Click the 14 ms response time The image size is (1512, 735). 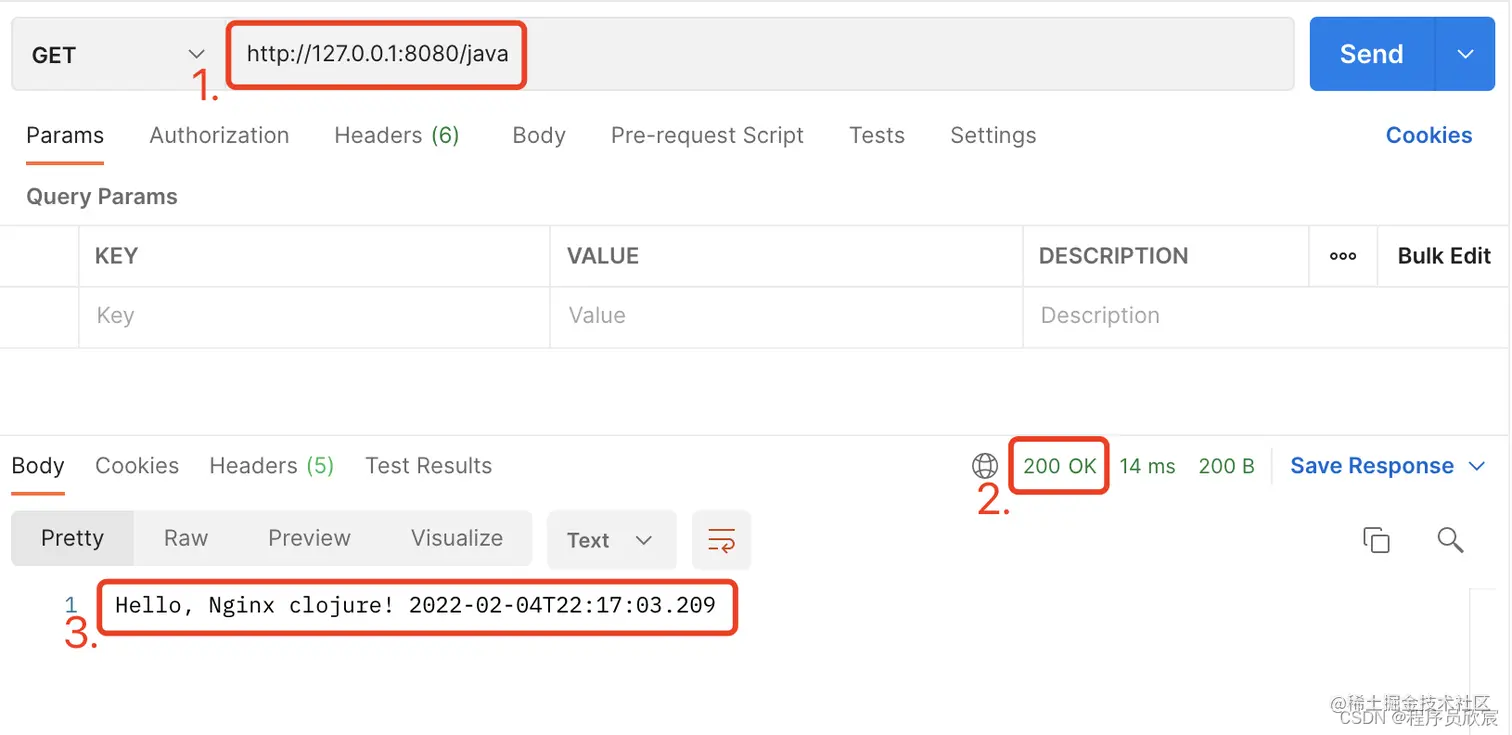(1147, 466)
